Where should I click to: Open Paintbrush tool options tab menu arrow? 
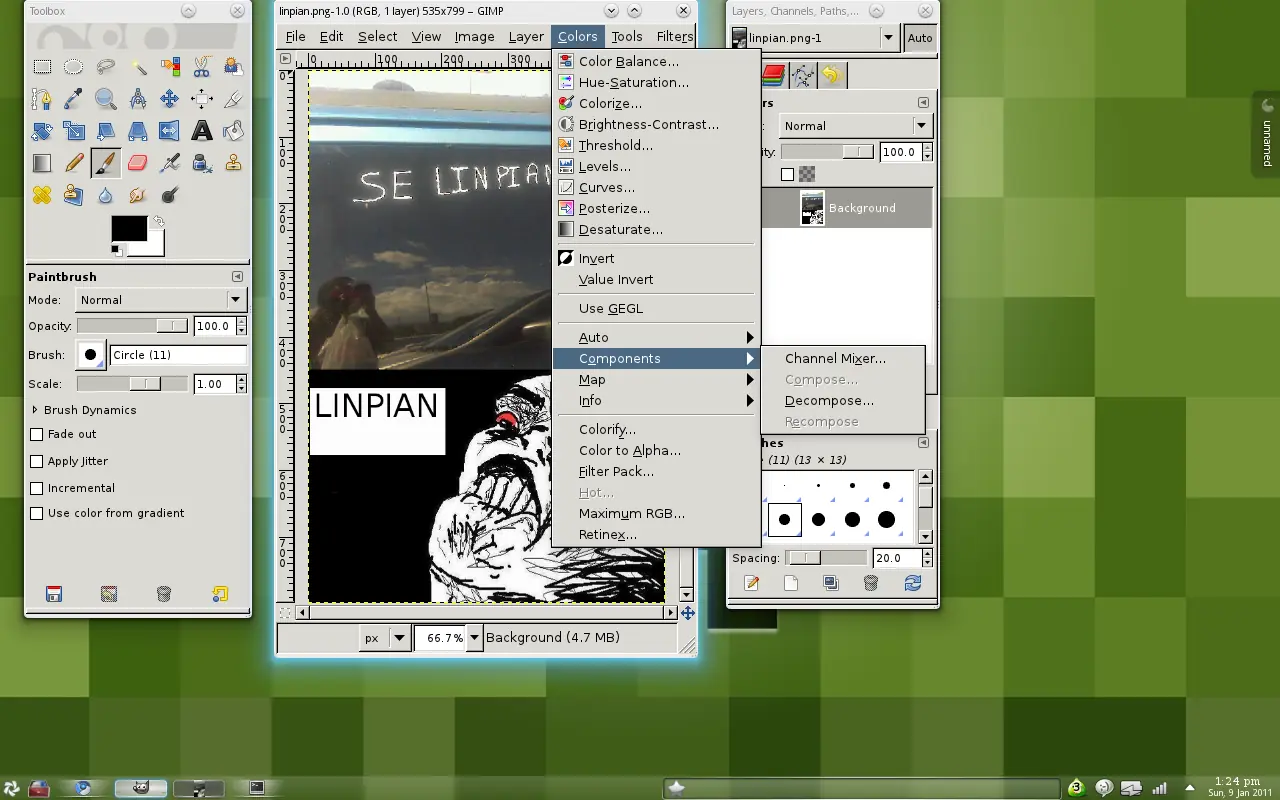point(237,276)
